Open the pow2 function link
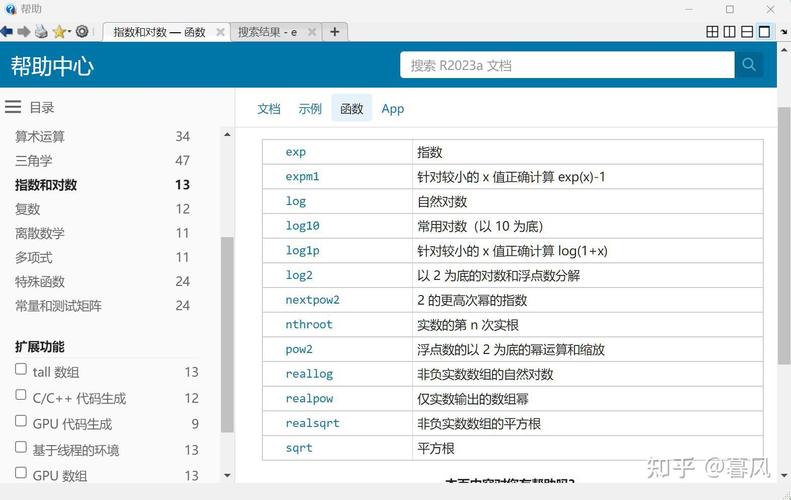 tap(299, 349)
